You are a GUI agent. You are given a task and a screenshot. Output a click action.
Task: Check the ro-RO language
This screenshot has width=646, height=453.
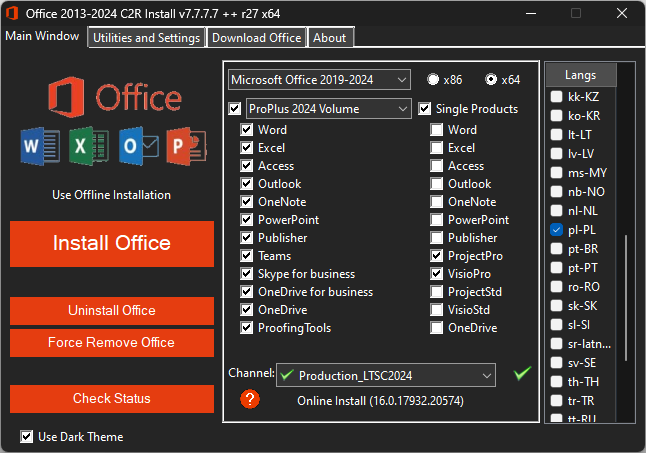[x=556, y=287]
